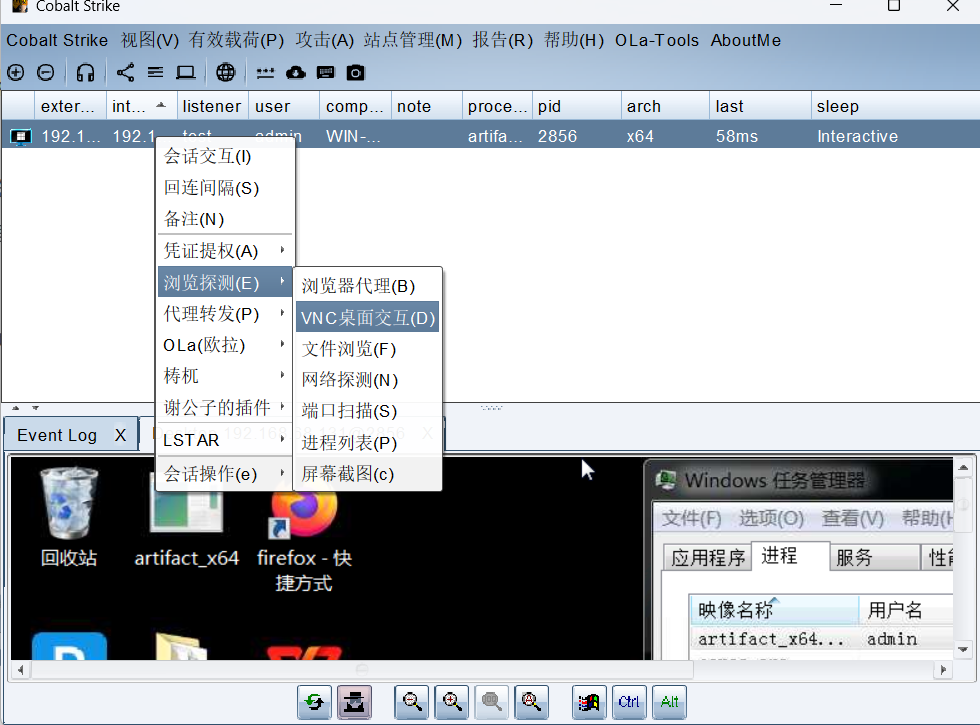The width and height of the screenshot is (980, 725).
Task: Switch to session table view icon
Action: 155,73
